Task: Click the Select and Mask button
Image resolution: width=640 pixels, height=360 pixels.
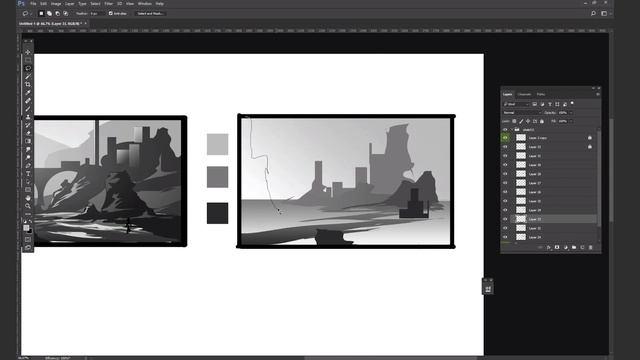Action: point(150,13)
